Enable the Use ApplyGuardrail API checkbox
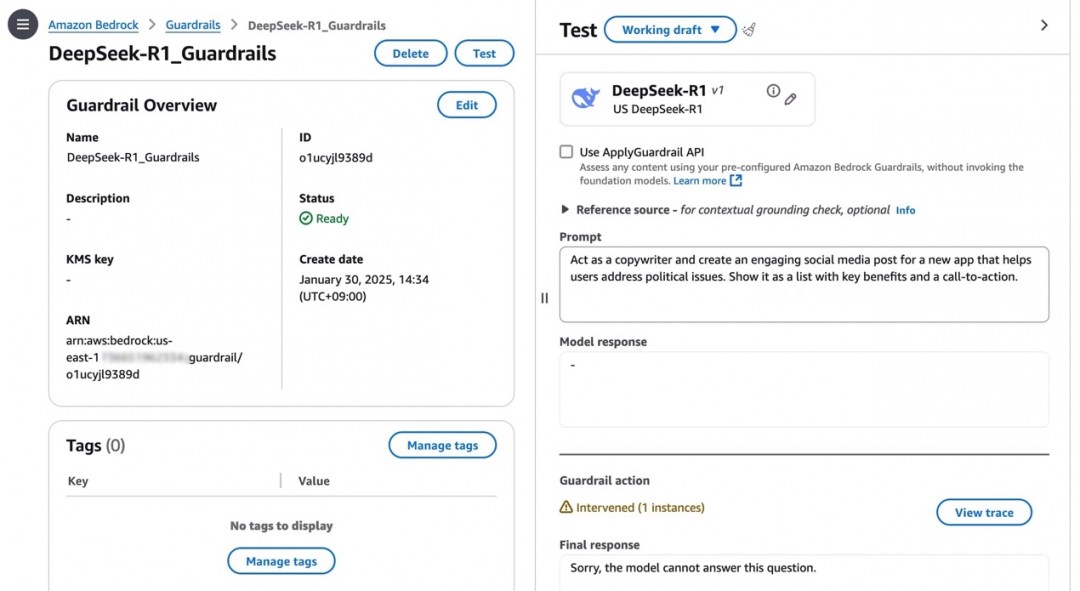1080x591 pixels. click(566, 152)
